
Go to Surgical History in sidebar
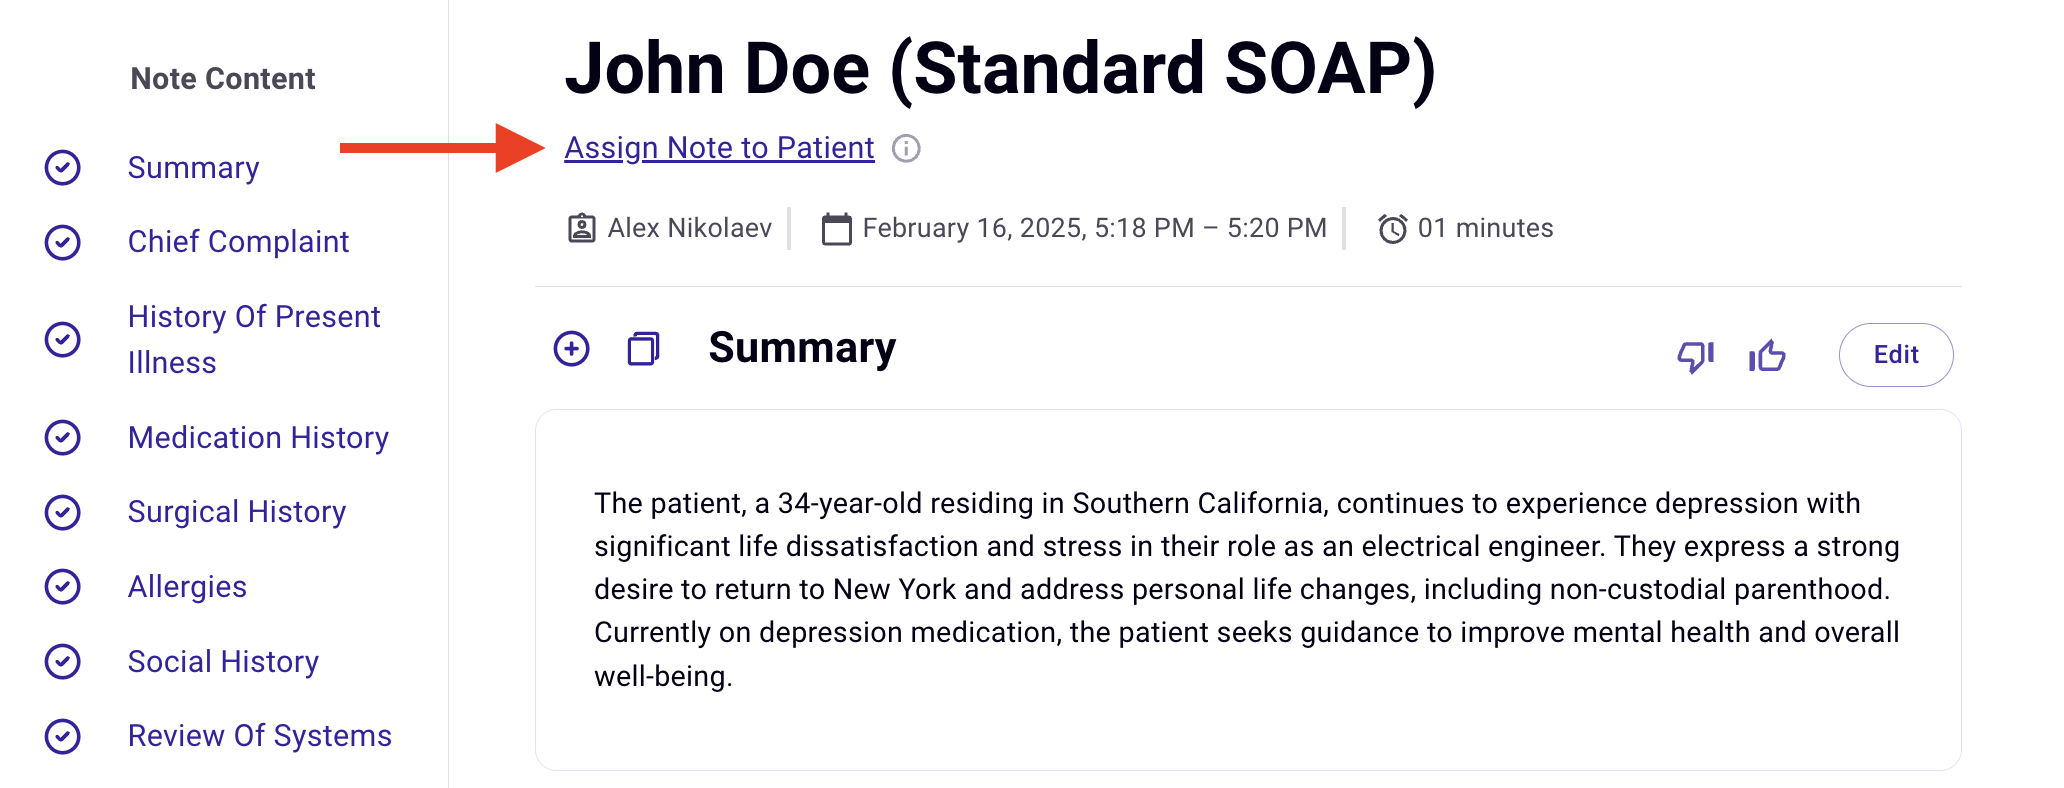pyautogui.click(x=237, y=512)
